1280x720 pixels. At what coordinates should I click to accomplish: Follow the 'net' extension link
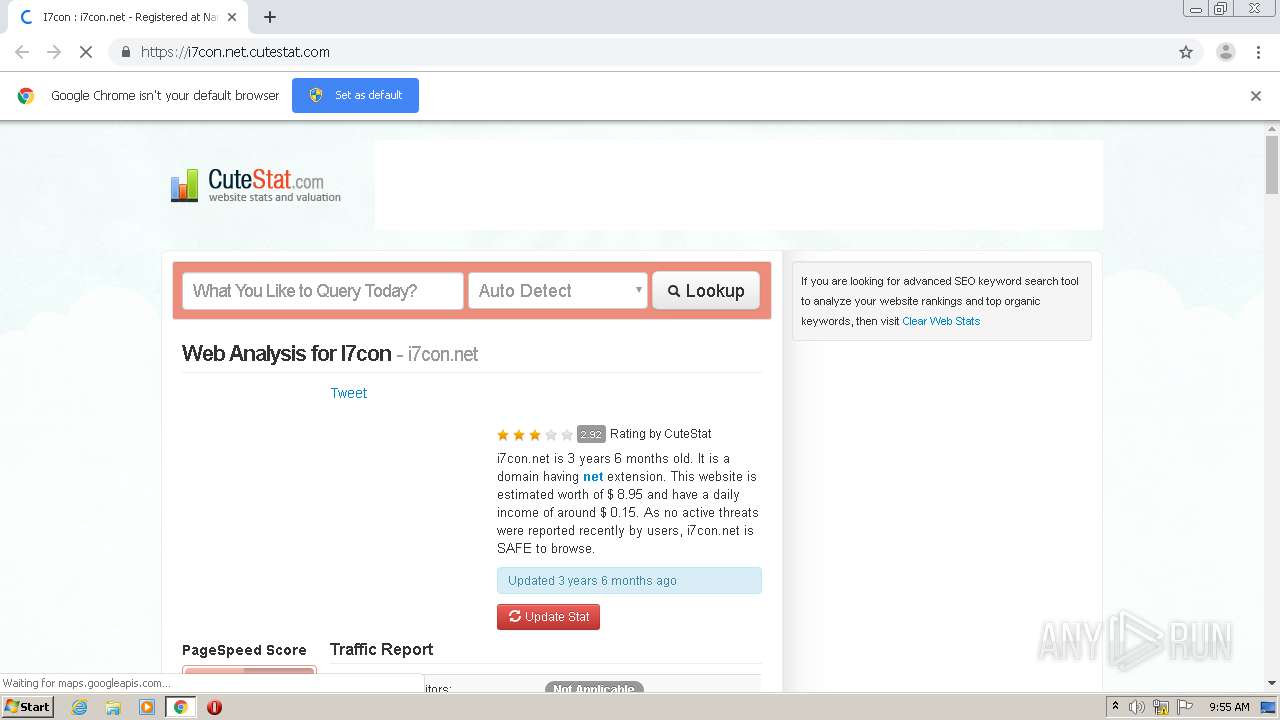(x=593, y=477)
